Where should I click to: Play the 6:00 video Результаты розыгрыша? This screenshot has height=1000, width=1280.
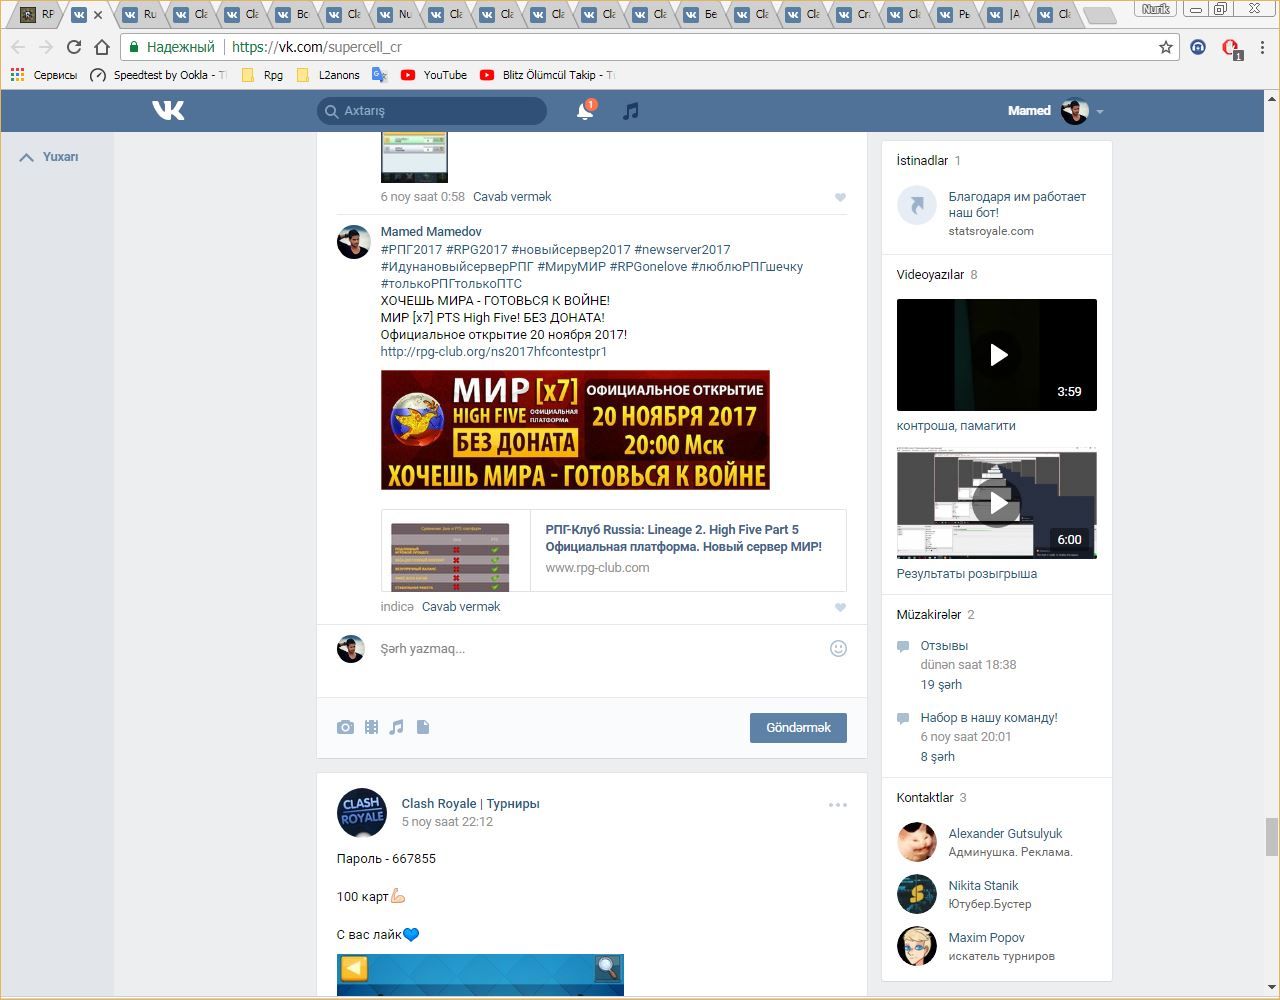997,503
